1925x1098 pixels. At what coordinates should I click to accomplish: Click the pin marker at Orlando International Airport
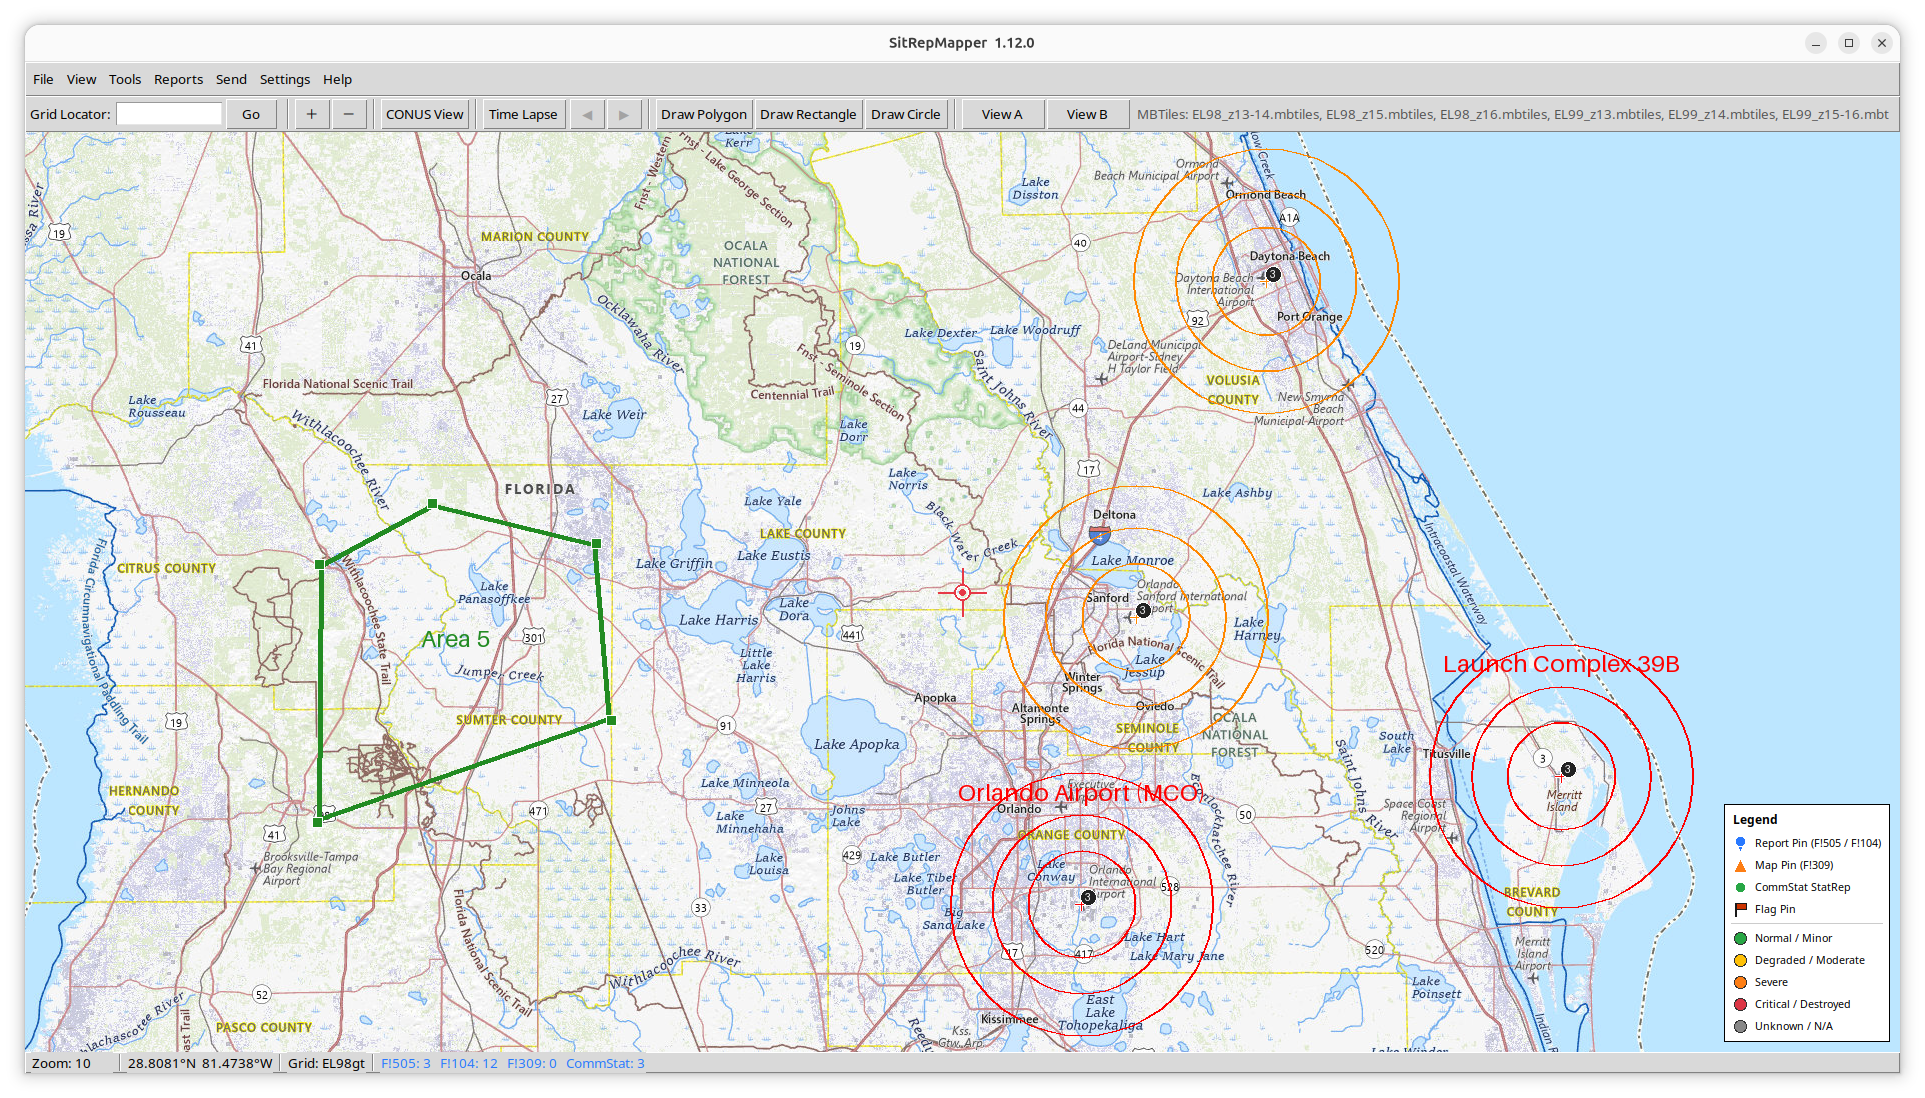1088,897
